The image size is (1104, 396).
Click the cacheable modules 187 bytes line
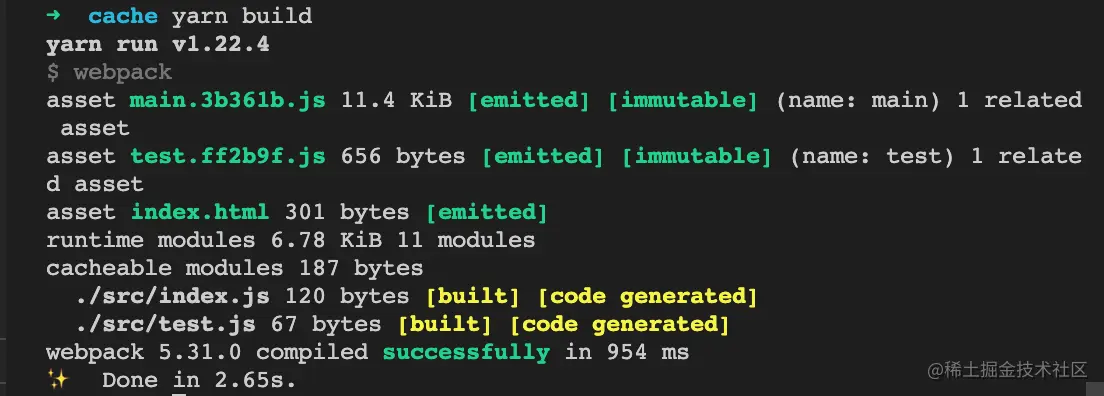(x=234, y=268)
